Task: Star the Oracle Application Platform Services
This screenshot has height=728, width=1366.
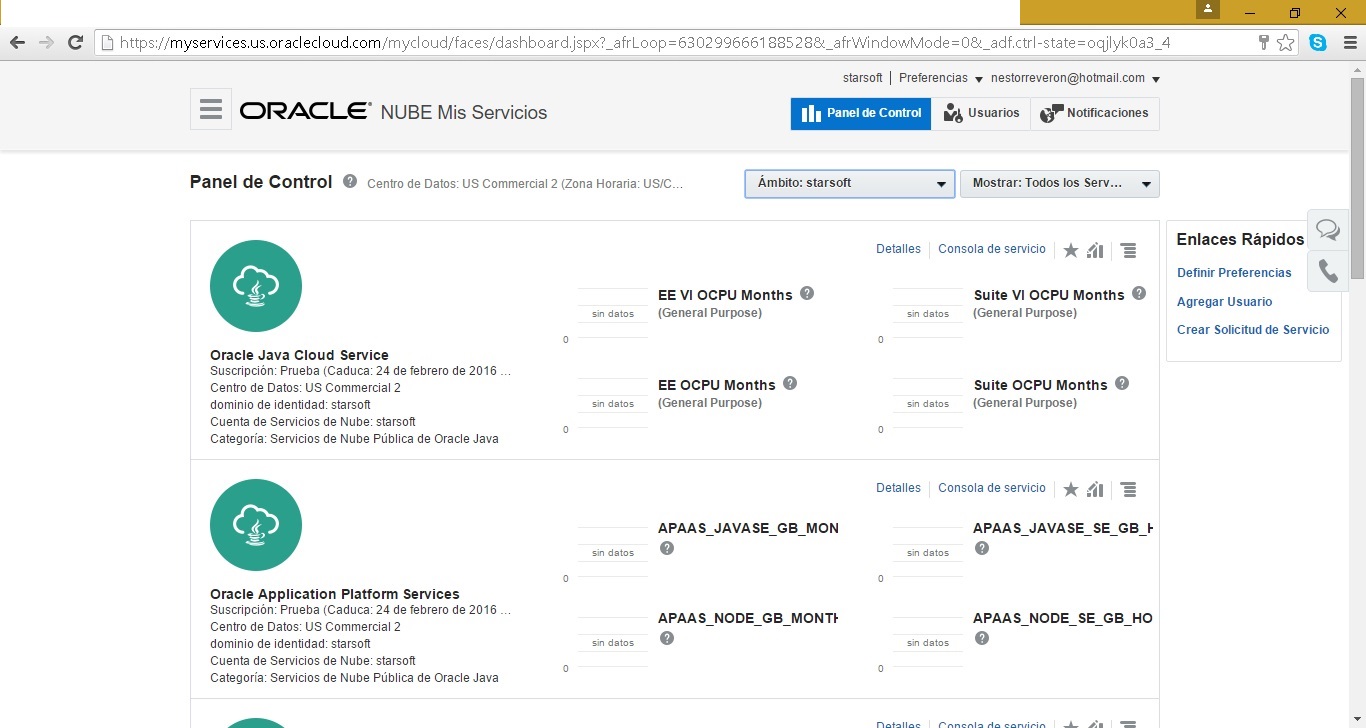Action: click(1070, 489)
